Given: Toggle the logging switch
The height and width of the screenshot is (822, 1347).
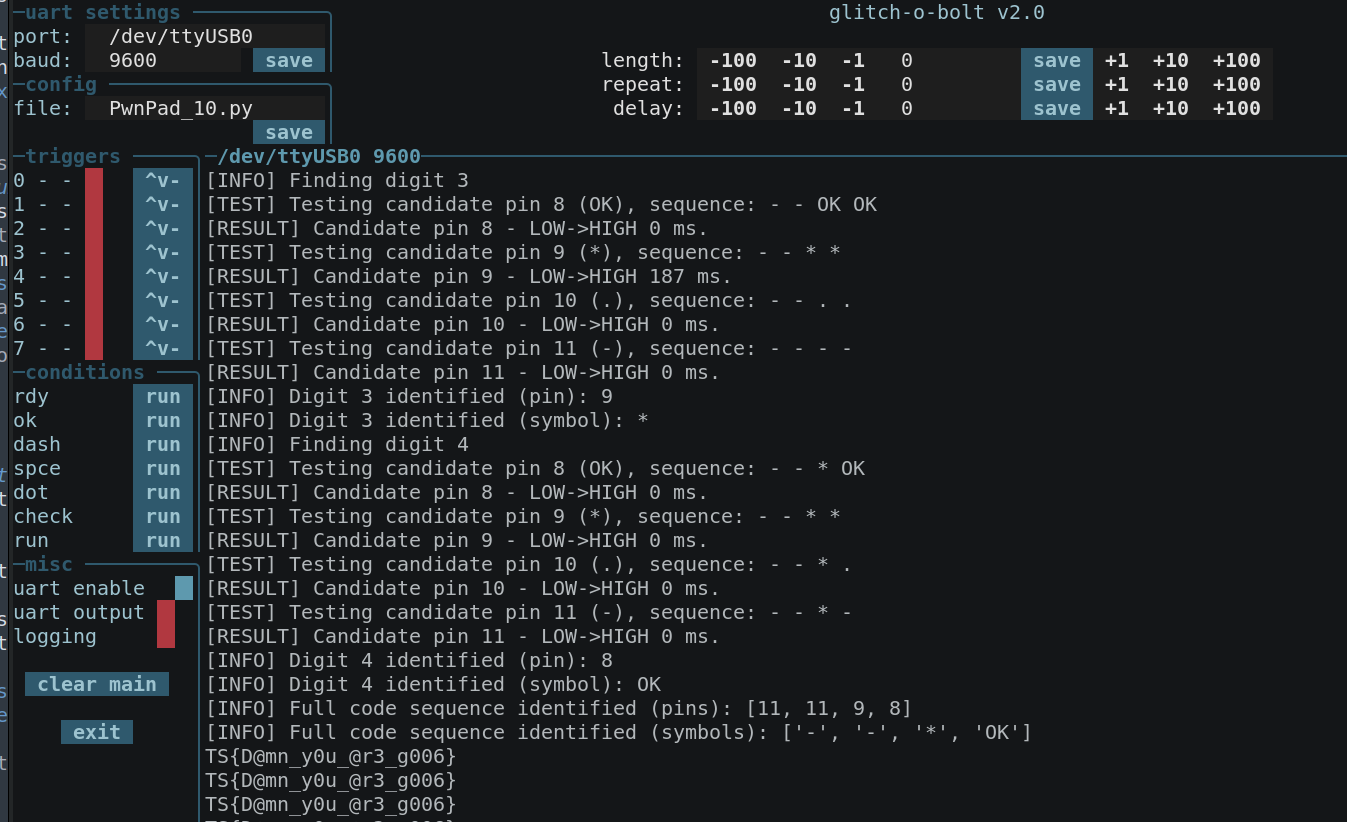Looking at the screenshot, I should (x=166, y=636).
